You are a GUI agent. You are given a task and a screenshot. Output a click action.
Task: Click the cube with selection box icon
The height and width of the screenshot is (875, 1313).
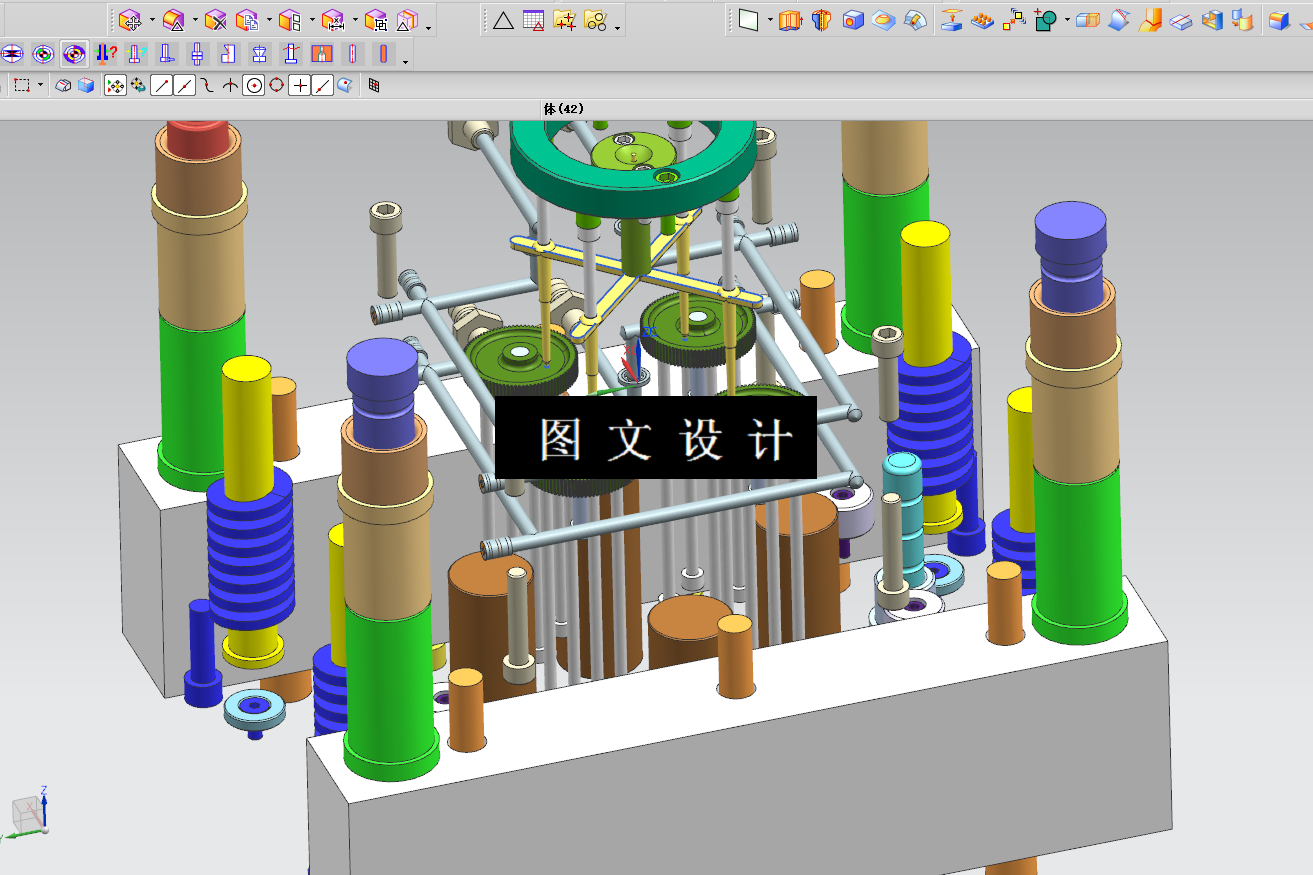pyautogui.click(x=376, y=20)
